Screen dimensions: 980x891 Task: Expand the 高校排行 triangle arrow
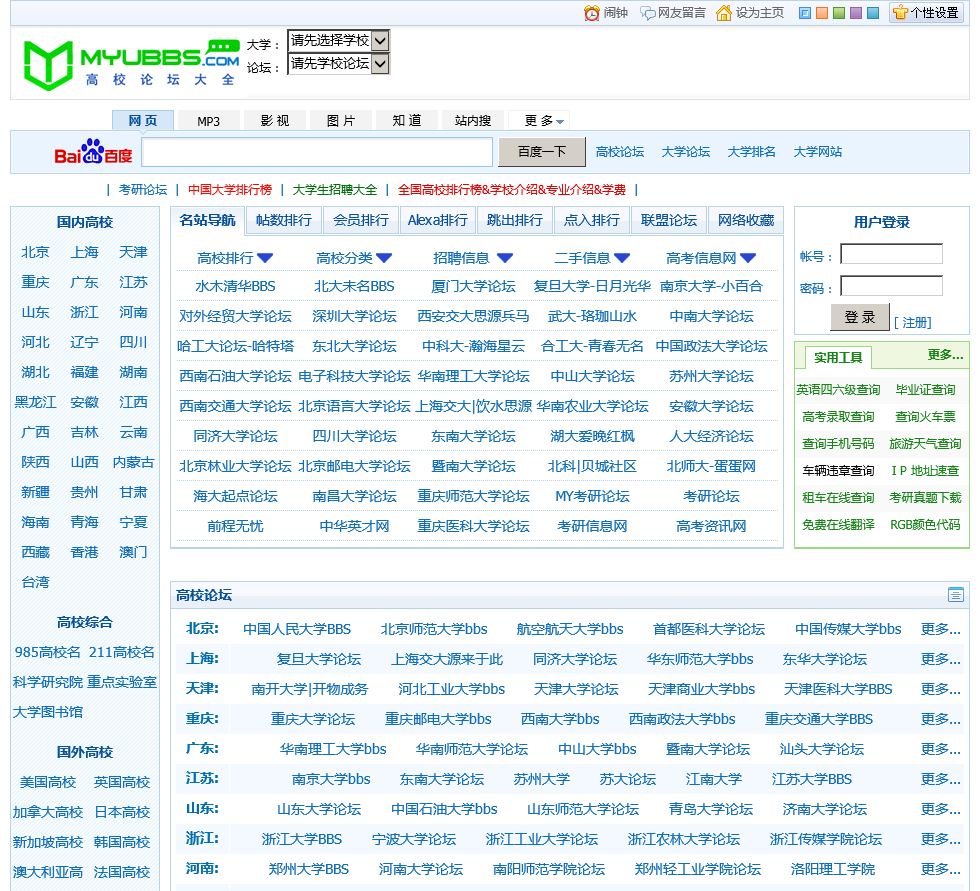point(265,258)
